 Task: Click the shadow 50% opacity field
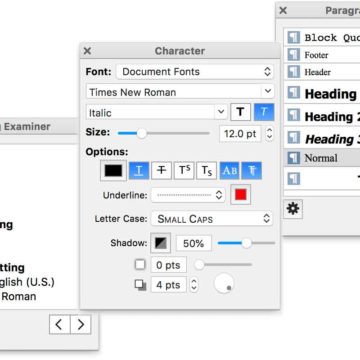[x=194, y=244]
